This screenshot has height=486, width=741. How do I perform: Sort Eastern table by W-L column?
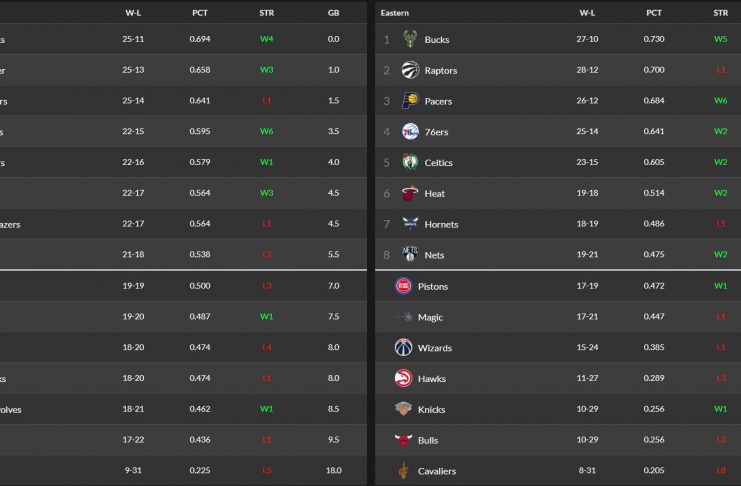(x=587, y=13)
